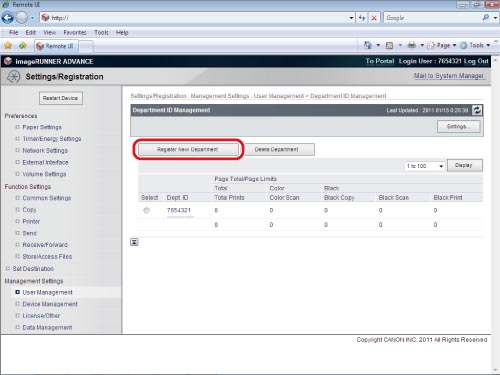Jump to top of page arrow icon
This screenshot has width=500, height=375.
134,242
